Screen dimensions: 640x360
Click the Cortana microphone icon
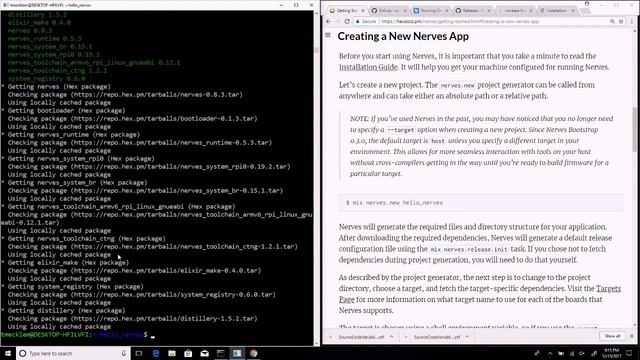[124, 353]
